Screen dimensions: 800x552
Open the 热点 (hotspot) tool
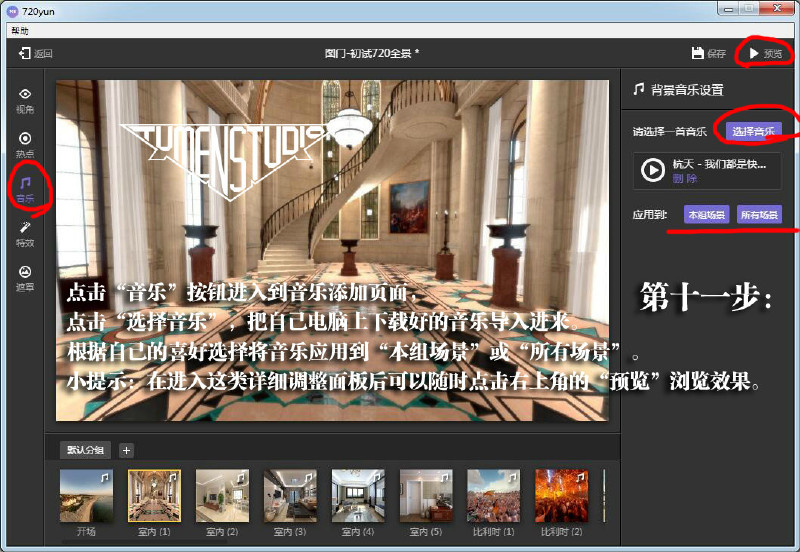[25, 145]
